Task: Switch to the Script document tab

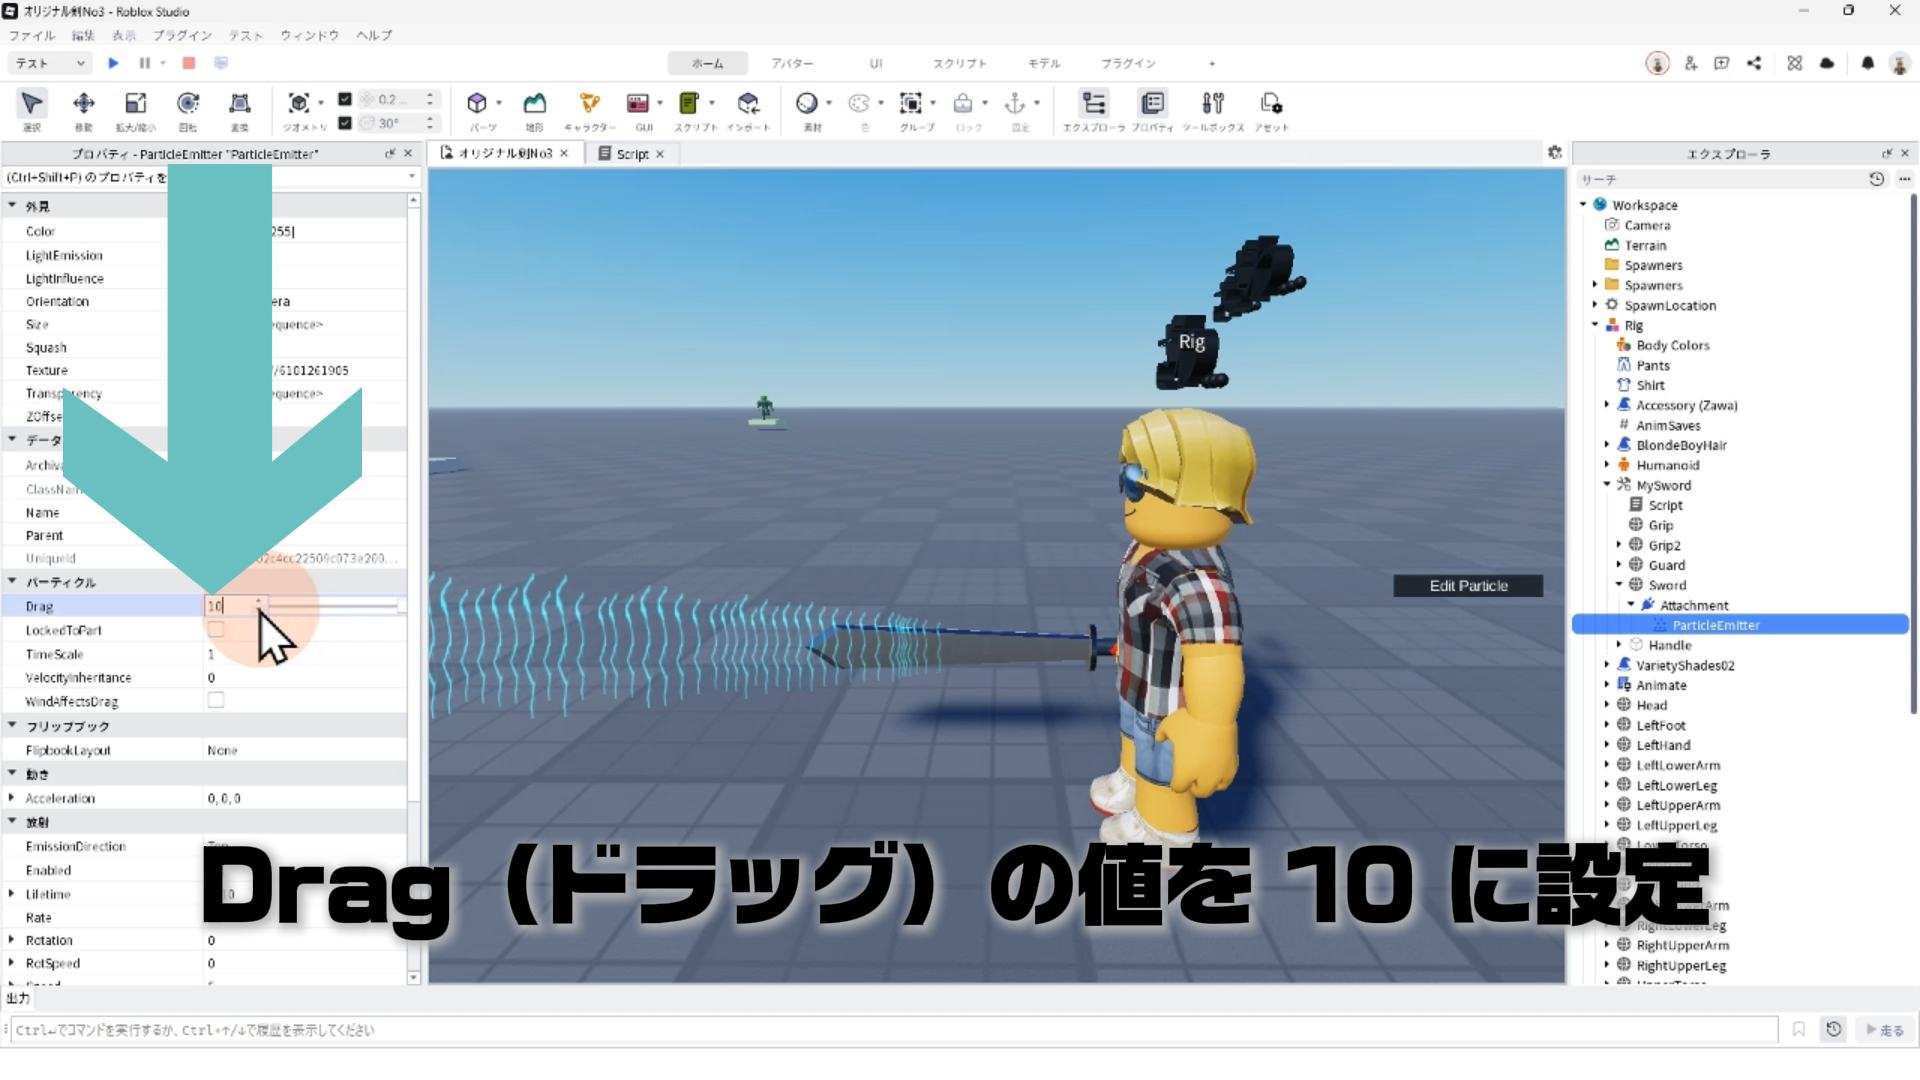Action: (631, 154)
